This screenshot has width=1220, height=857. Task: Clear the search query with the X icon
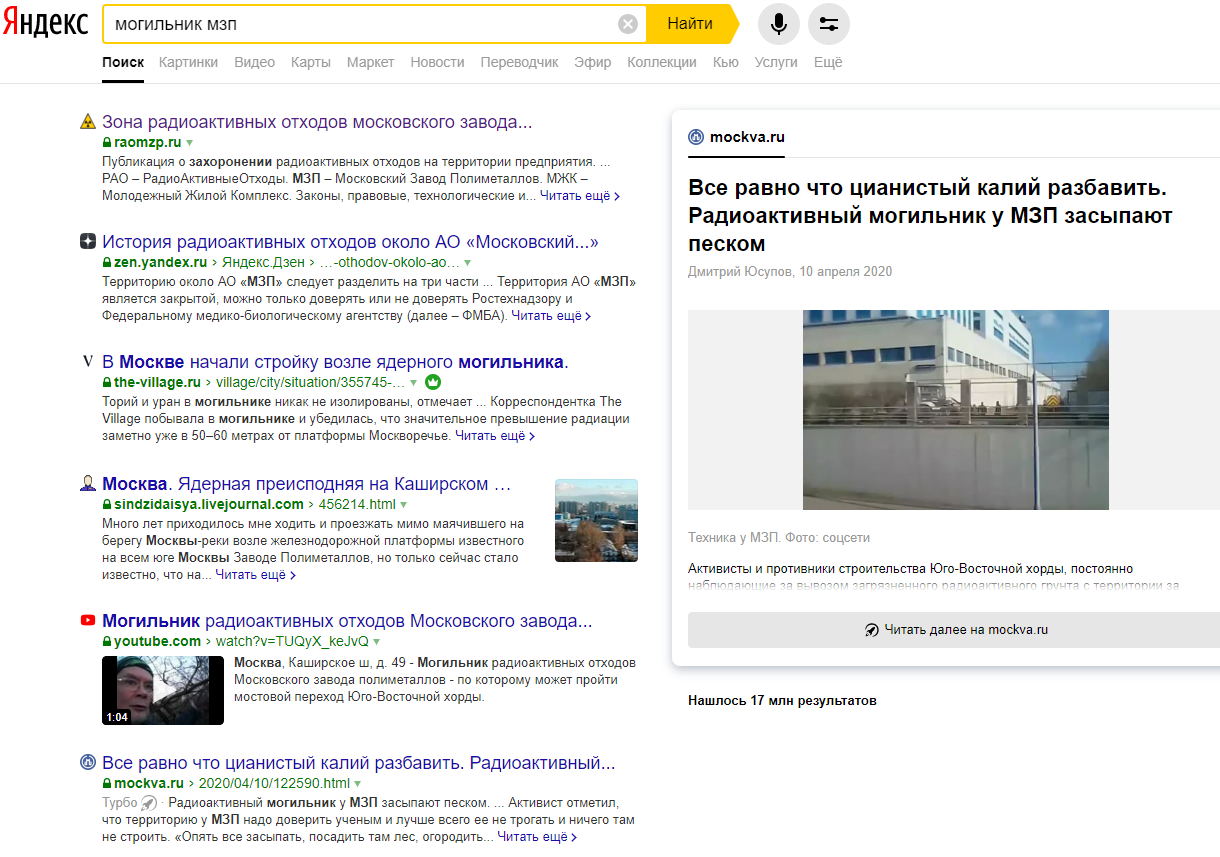click(628, 24)
